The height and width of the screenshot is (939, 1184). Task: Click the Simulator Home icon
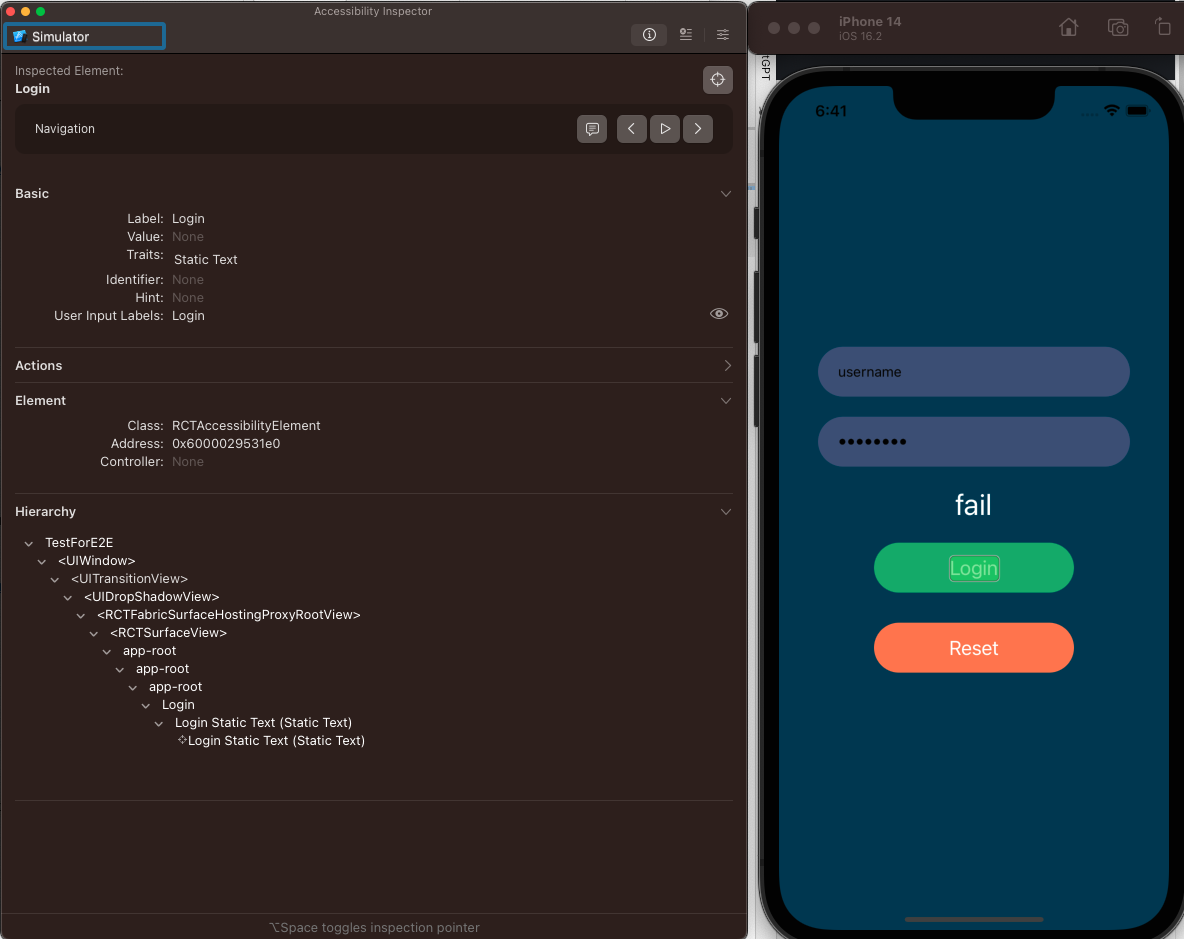[1068, 28]
